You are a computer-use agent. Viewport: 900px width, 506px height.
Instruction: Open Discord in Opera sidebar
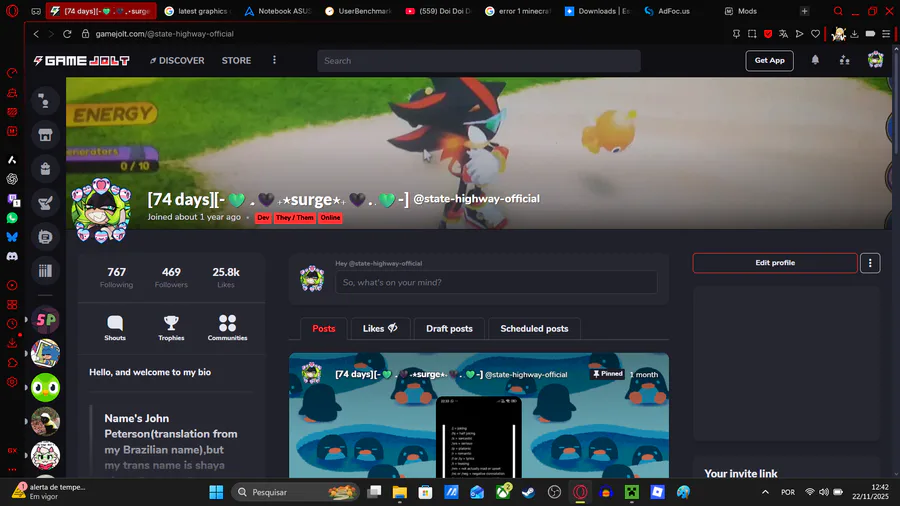[x=12, y=256]
